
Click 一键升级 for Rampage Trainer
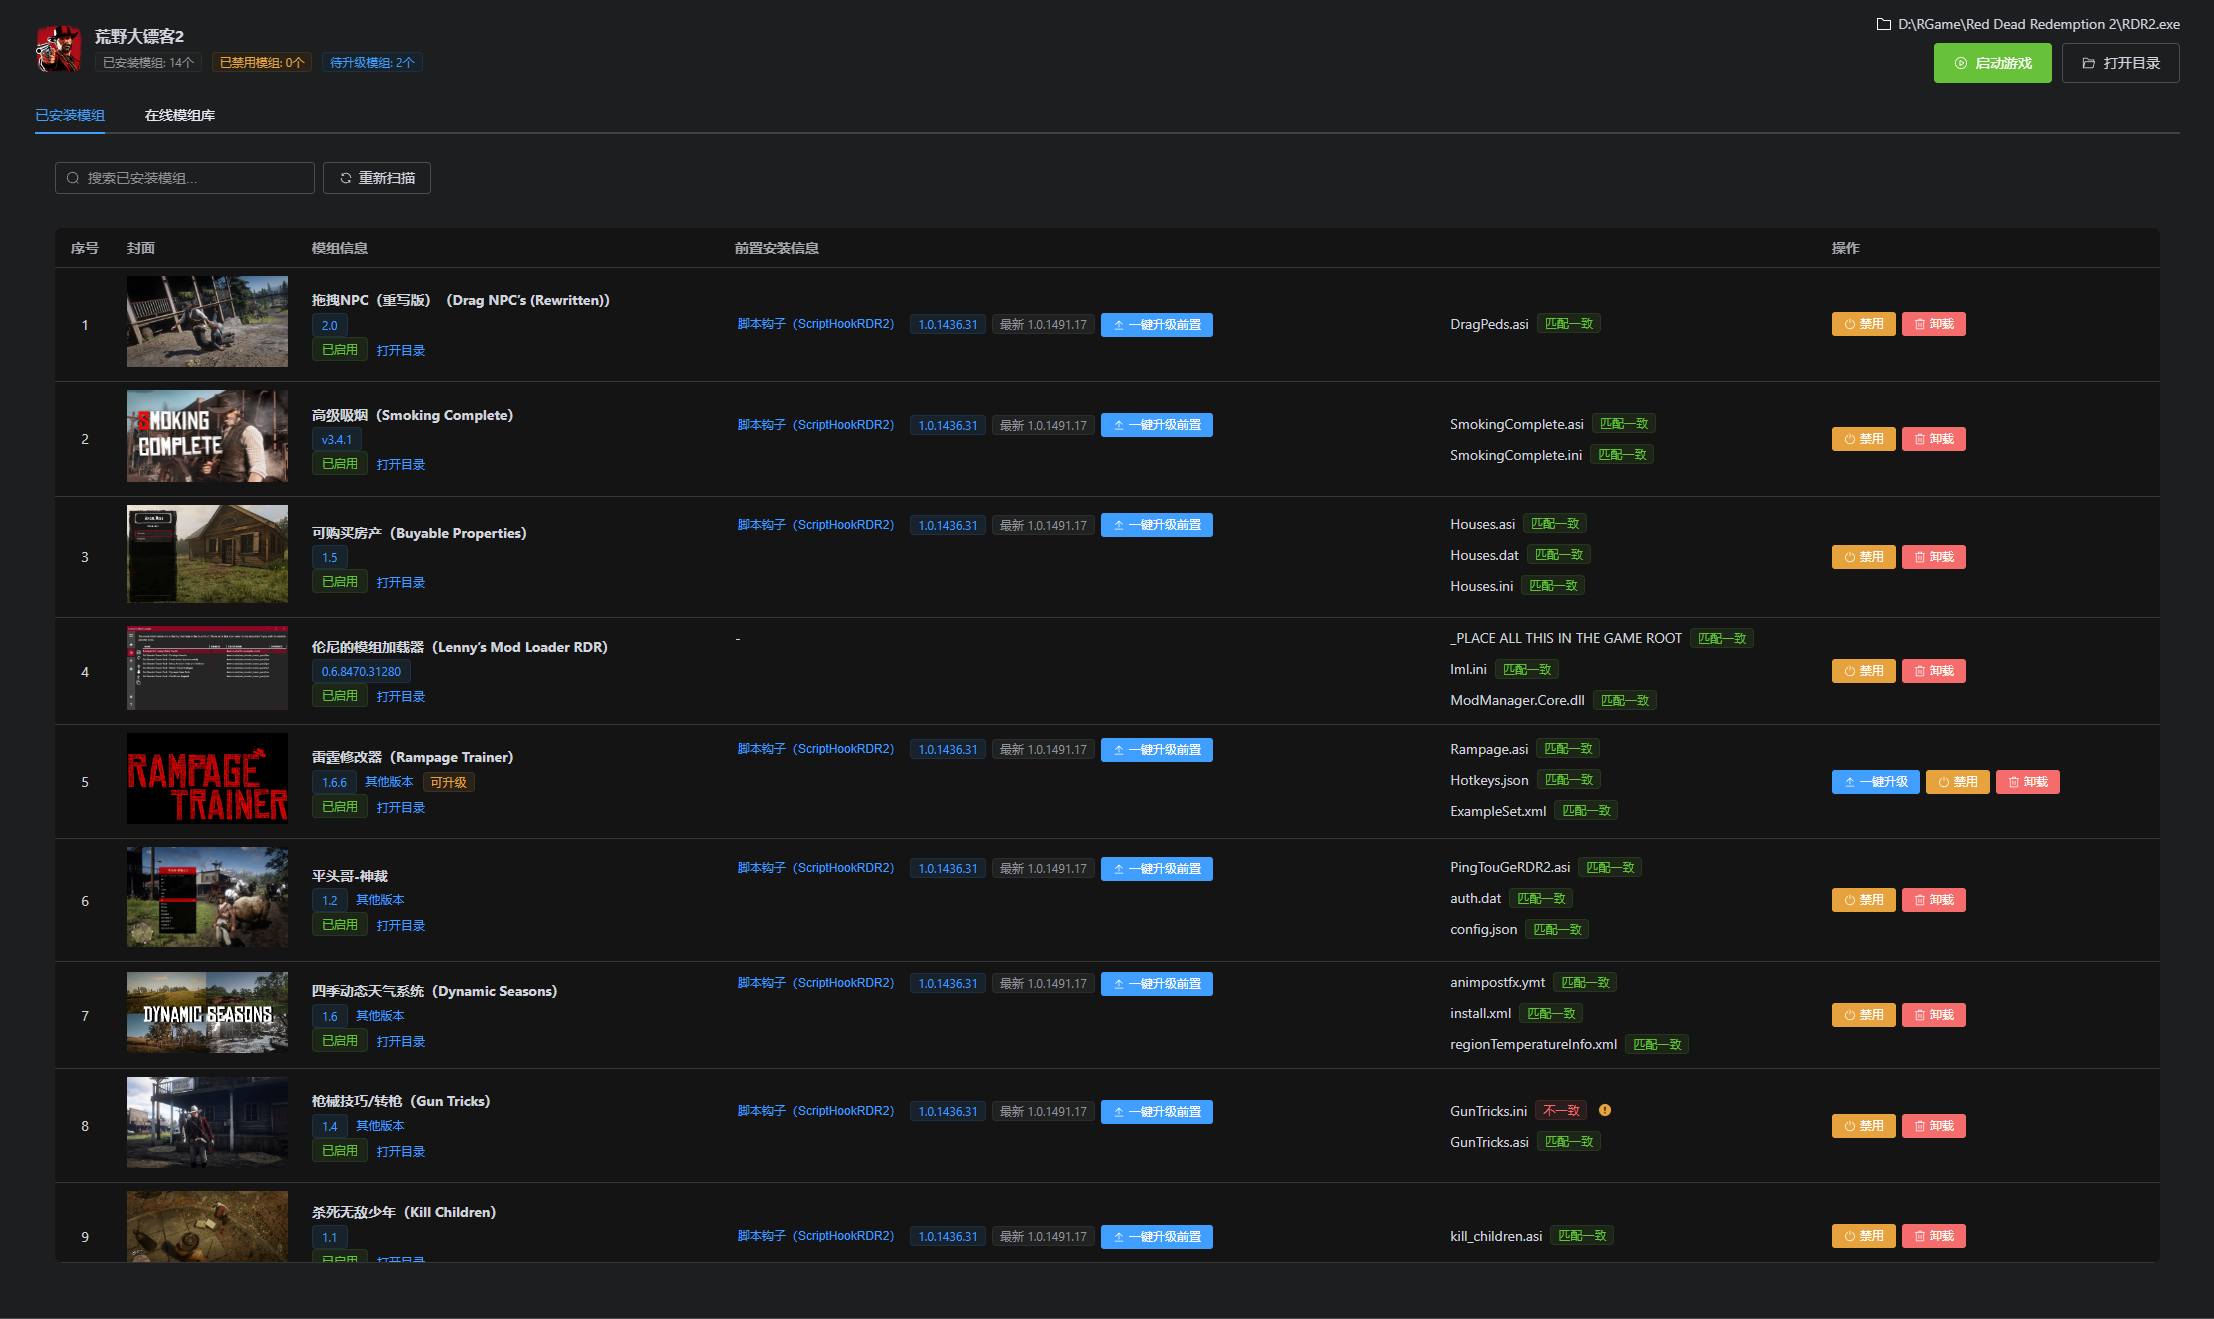[x=1875, y=782]
